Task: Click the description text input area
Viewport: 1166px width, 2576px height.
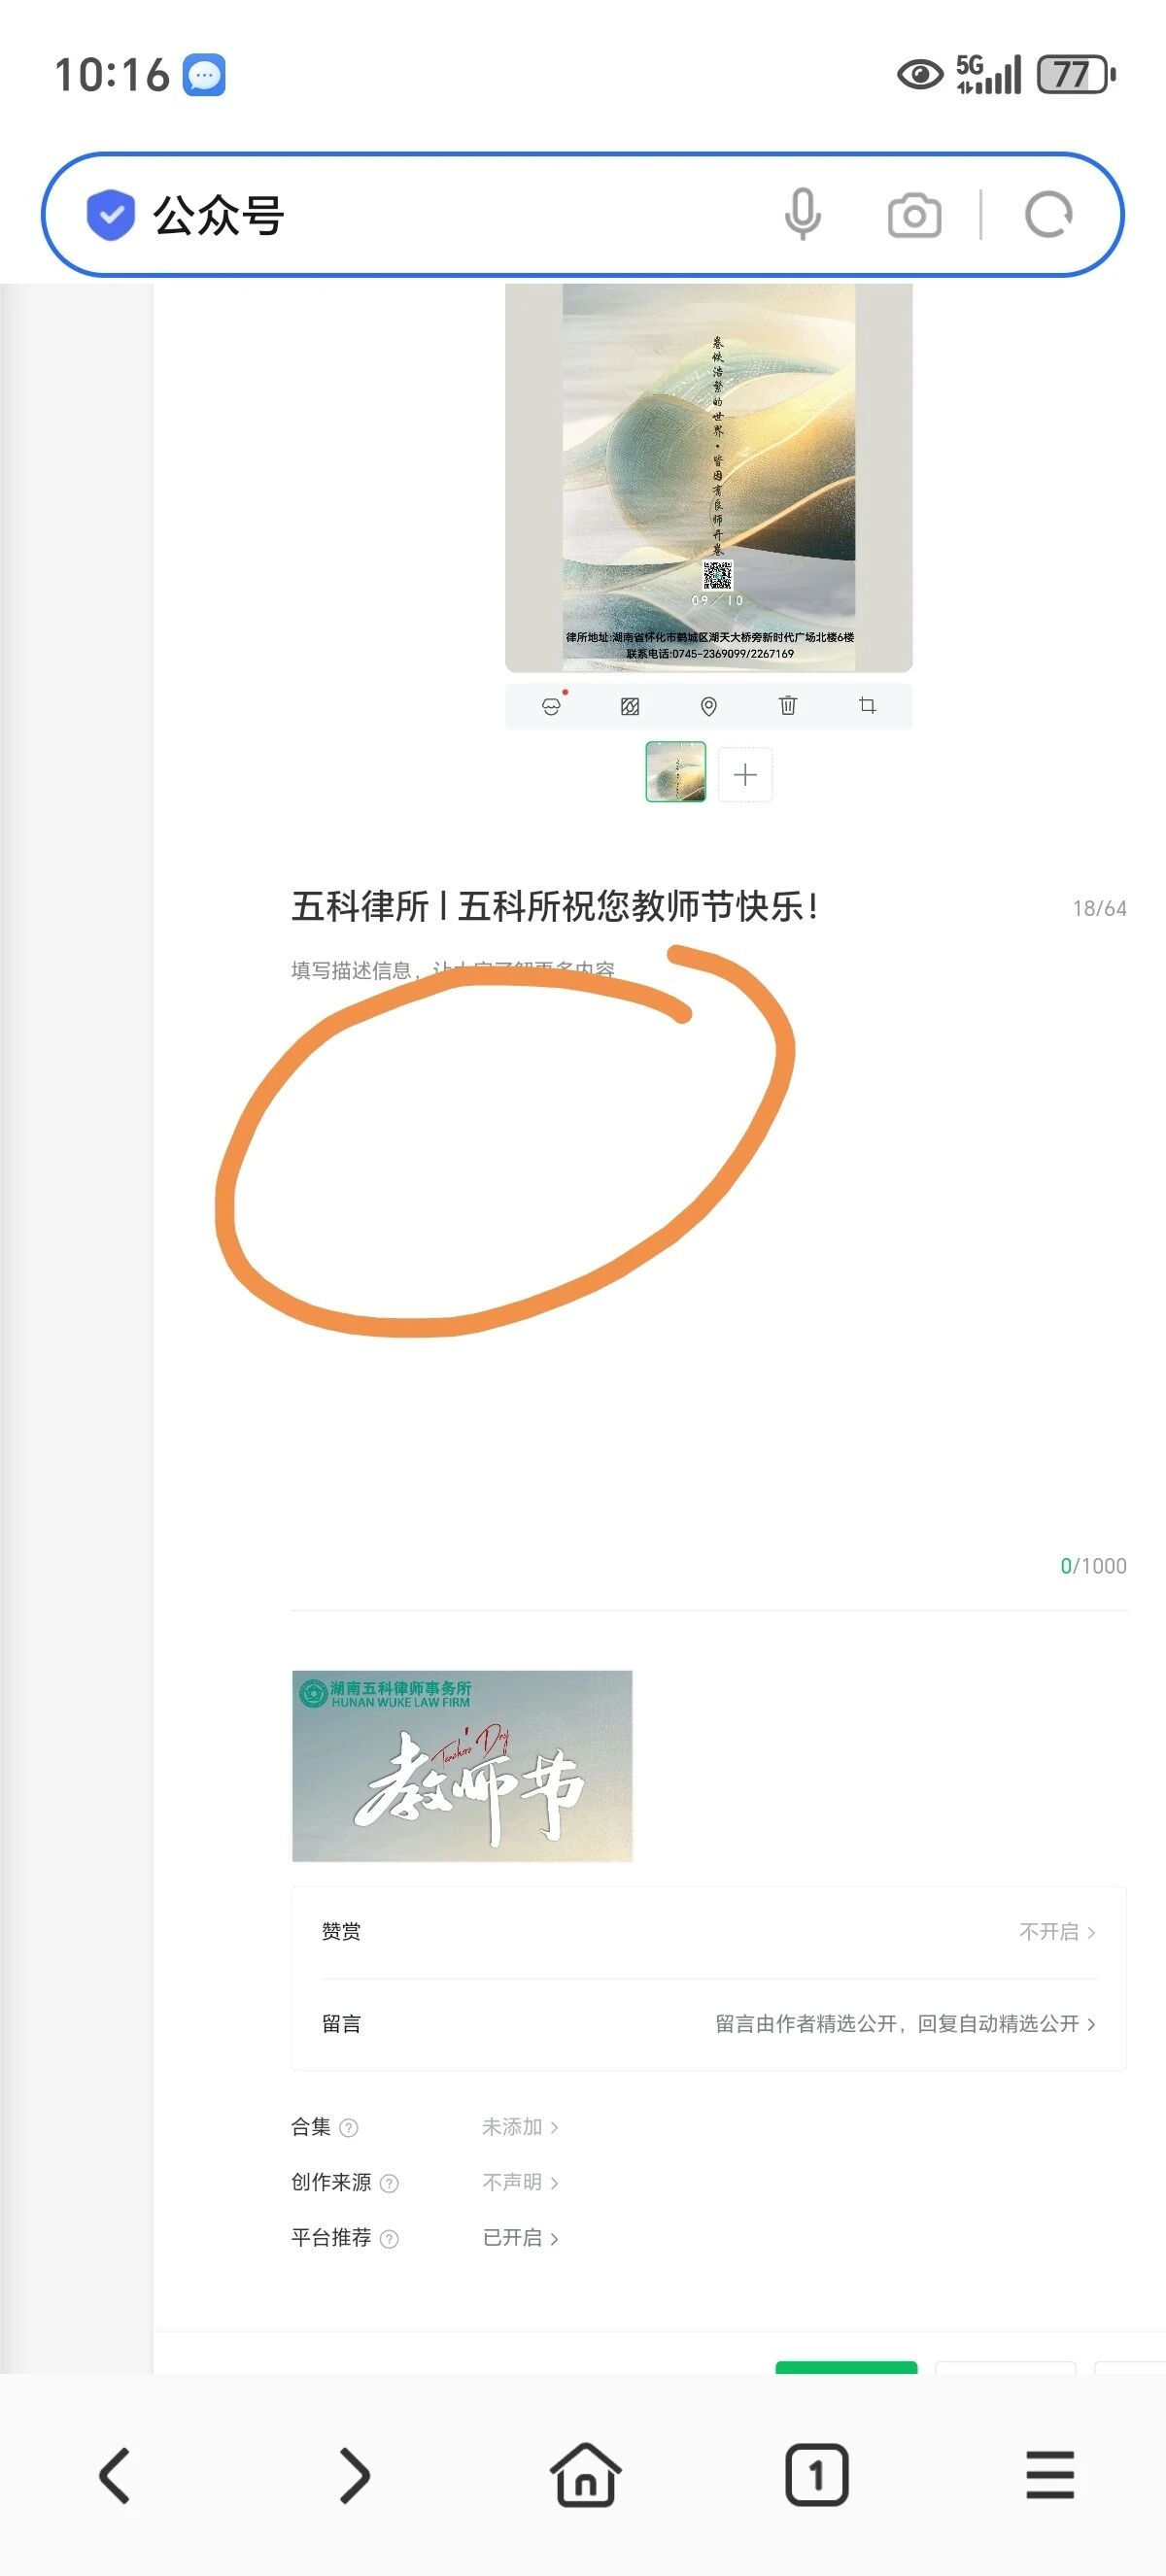Action: coord(709,1250)
